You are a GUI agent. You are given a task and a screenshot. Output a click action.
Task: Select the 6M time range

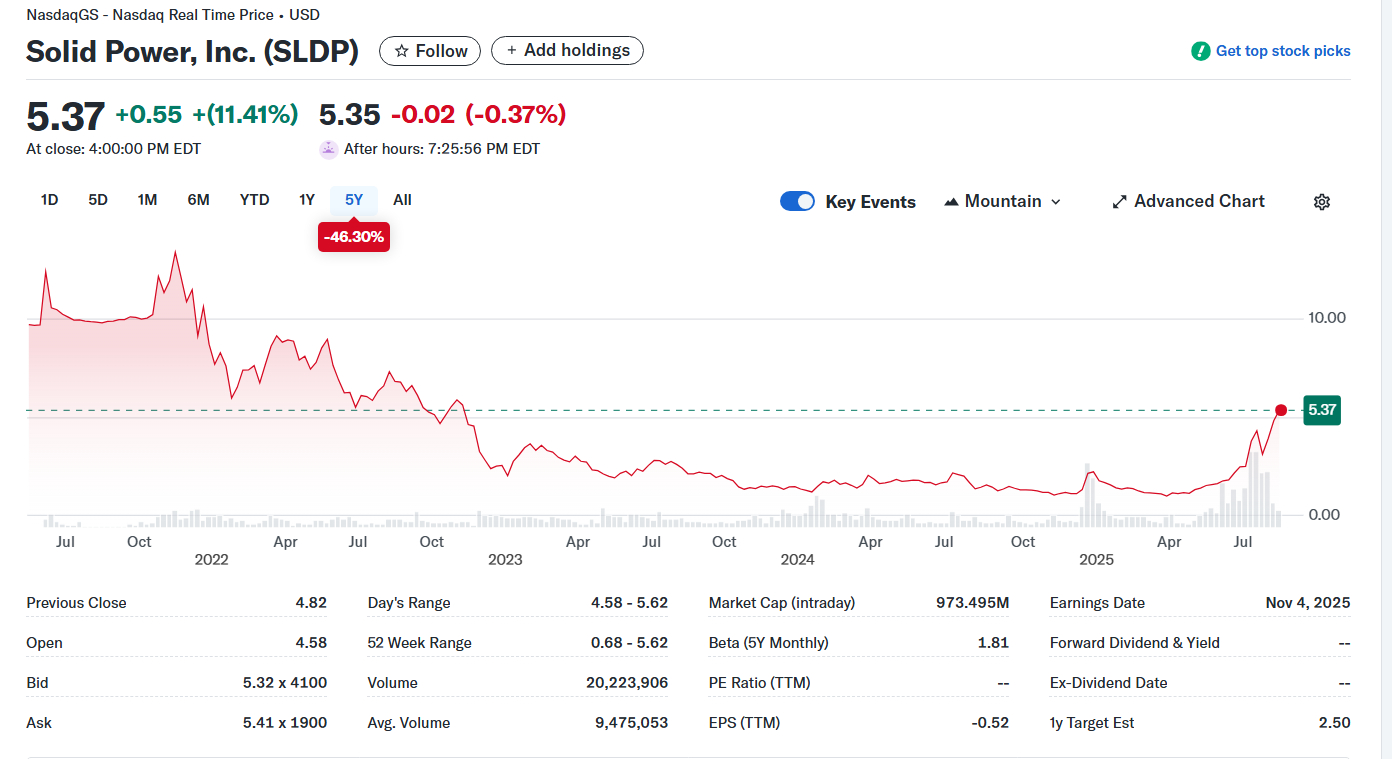point(198,200)
